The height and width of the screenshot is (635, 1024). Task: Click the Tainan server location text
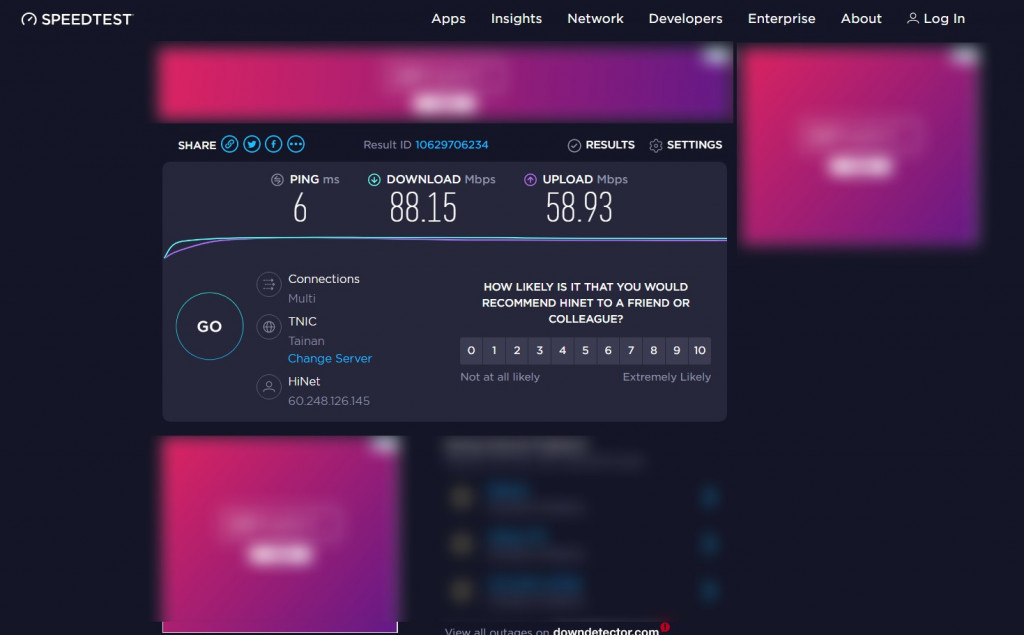(x=306, y=341)
